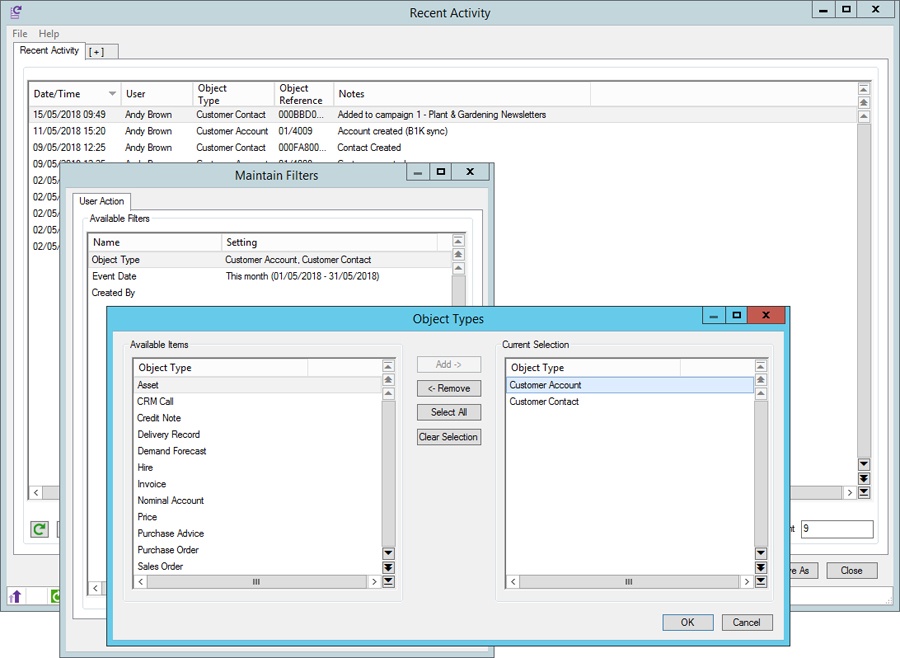This screenshot has width=900, height=658.
Task: Select the Created By filter row
Action: pyautogui.click(x=270, y=293)
